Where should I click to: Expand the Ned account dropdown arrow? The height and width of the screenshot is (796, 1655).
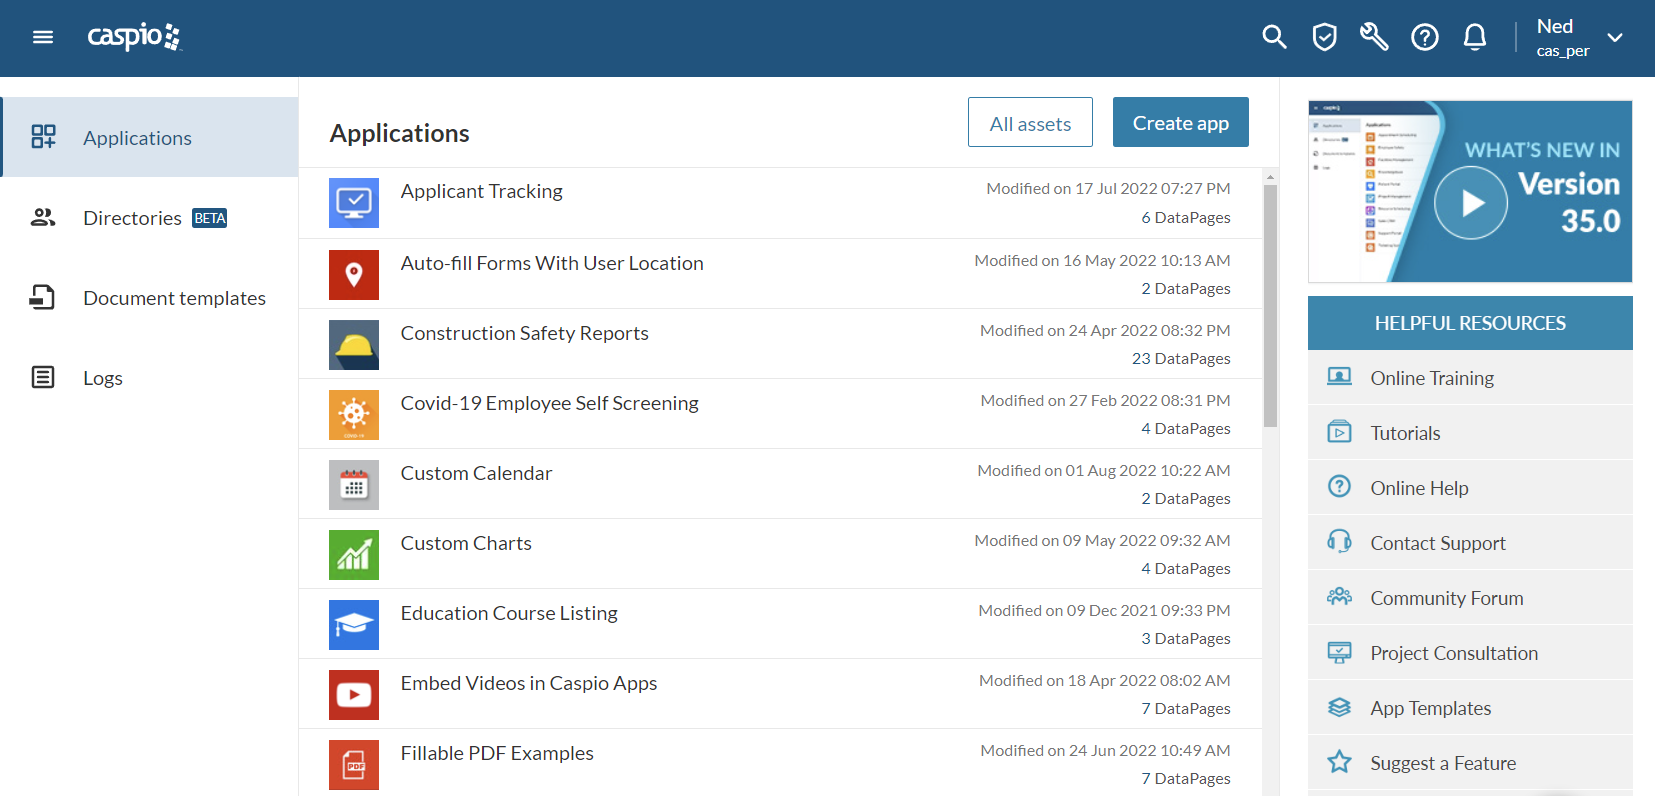tap(1614, 38)
